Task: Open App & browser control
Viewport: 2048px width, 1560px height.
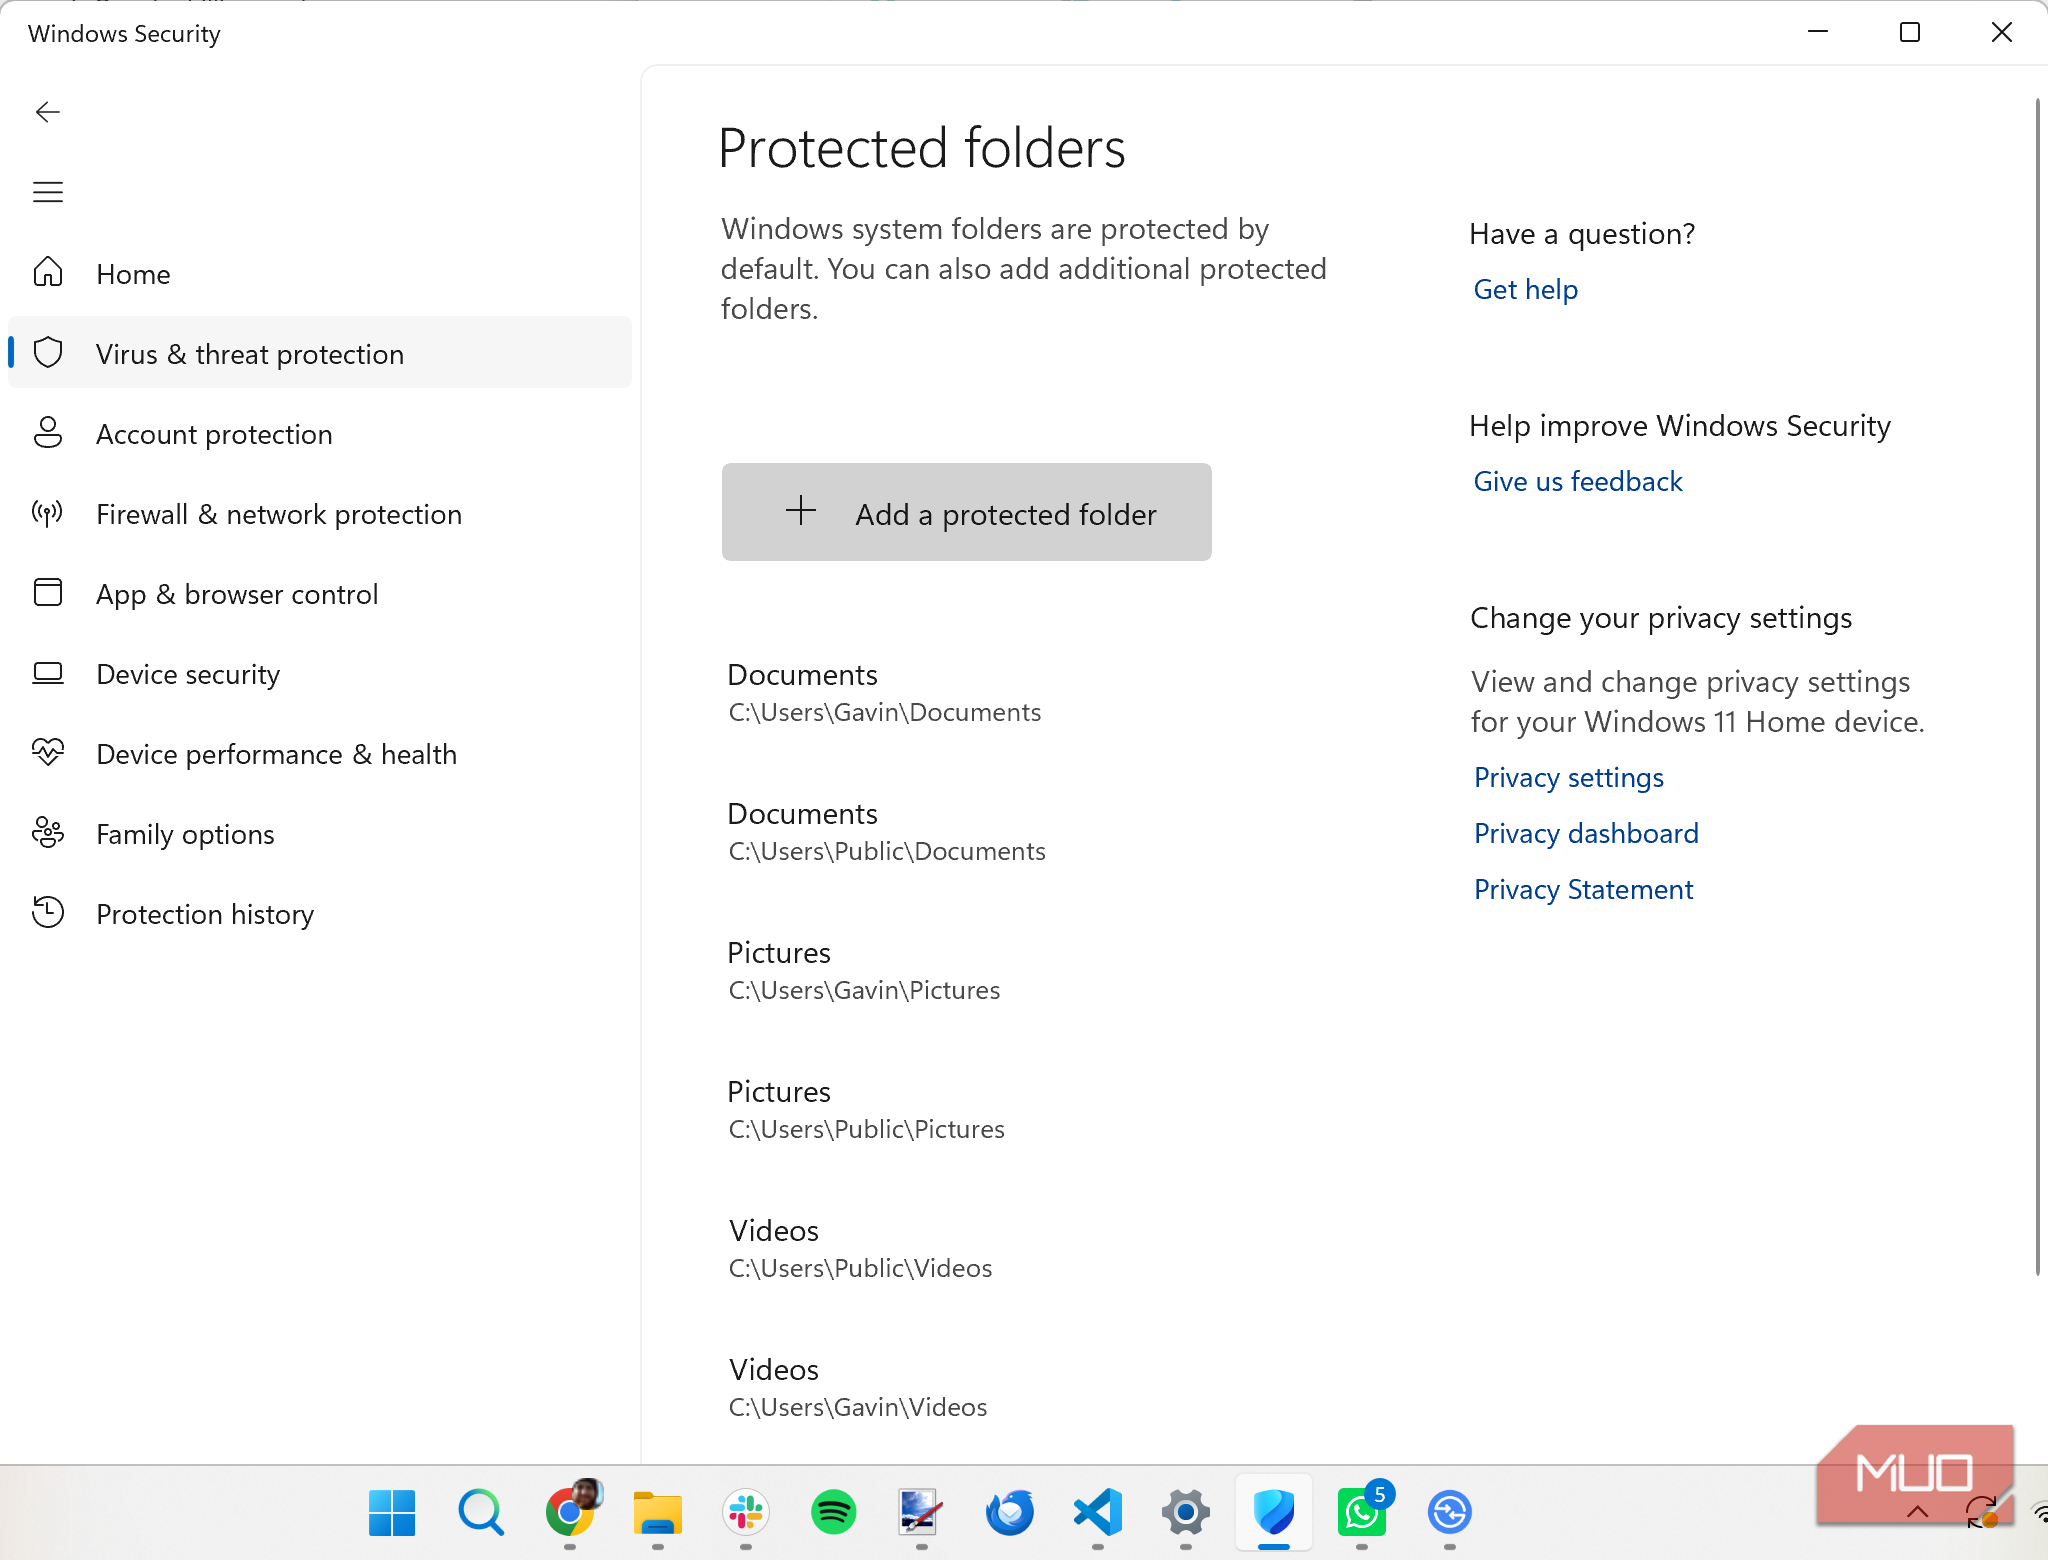Action: (x=320, y=593)
